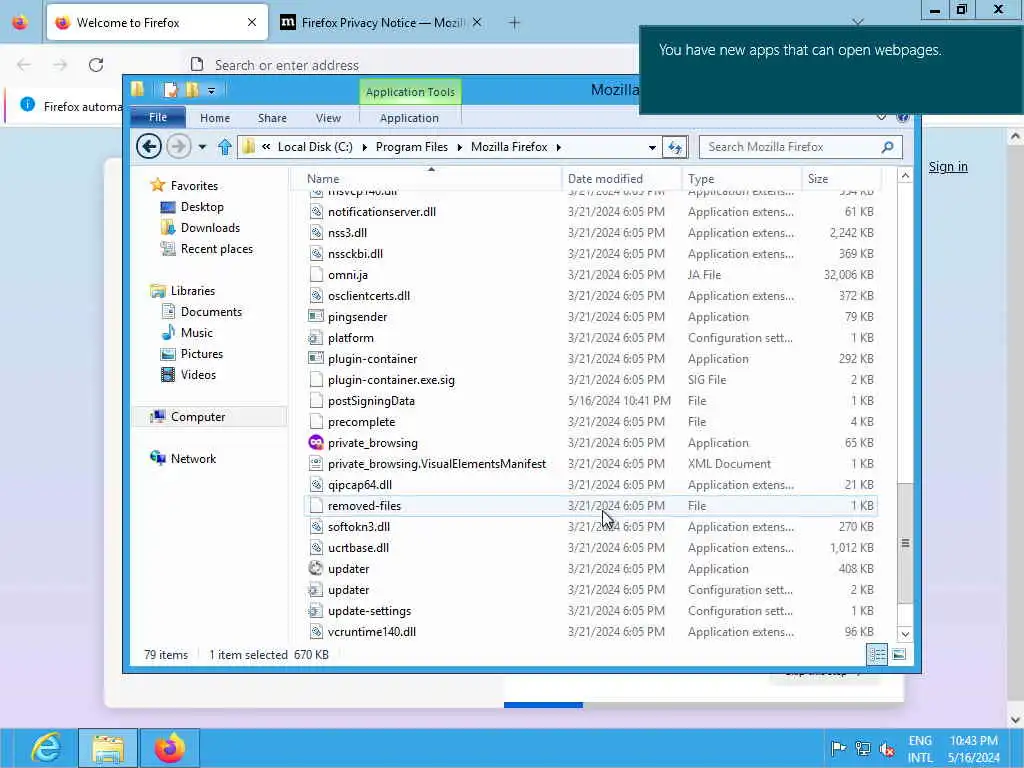The height and width of the screenshot is (768, 1024).
Task: Expand the chevron after Local Disk (C:)
Action: 364,148
